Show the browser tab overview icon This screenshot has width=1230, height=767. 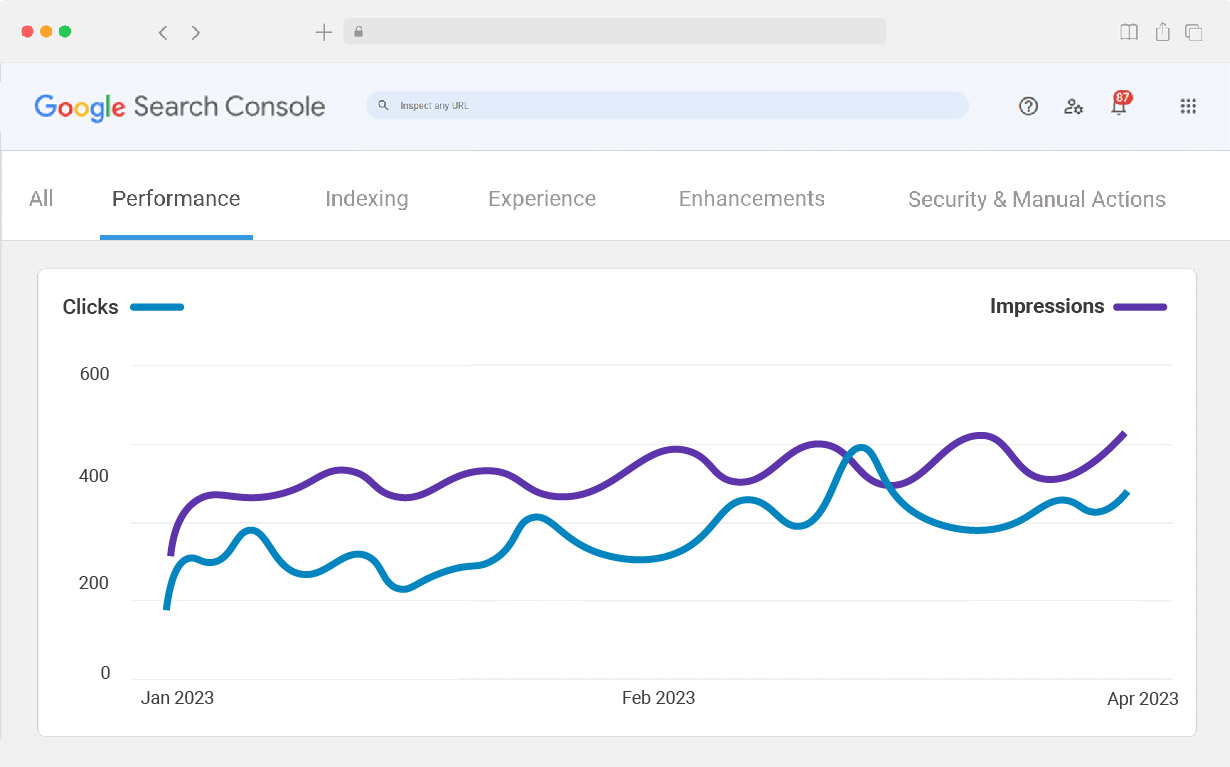pos(1193,32)
